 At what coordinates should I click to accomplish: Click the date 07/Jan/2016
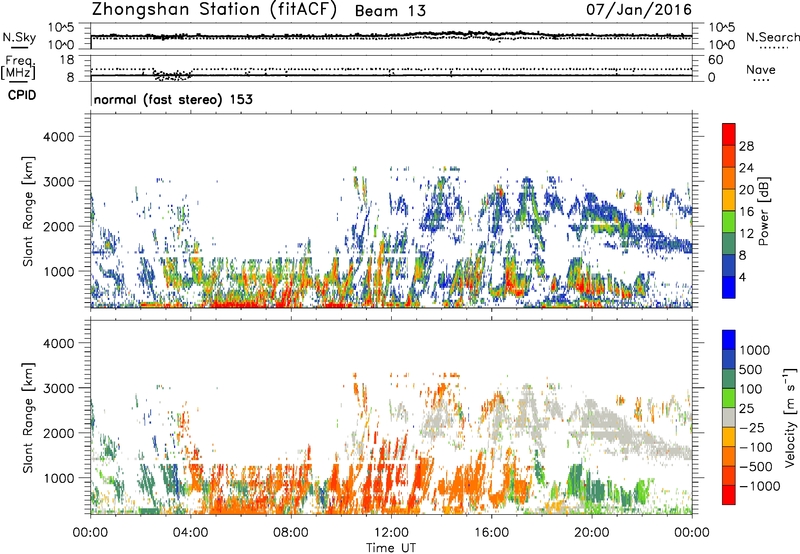click(x=639, y=10)
